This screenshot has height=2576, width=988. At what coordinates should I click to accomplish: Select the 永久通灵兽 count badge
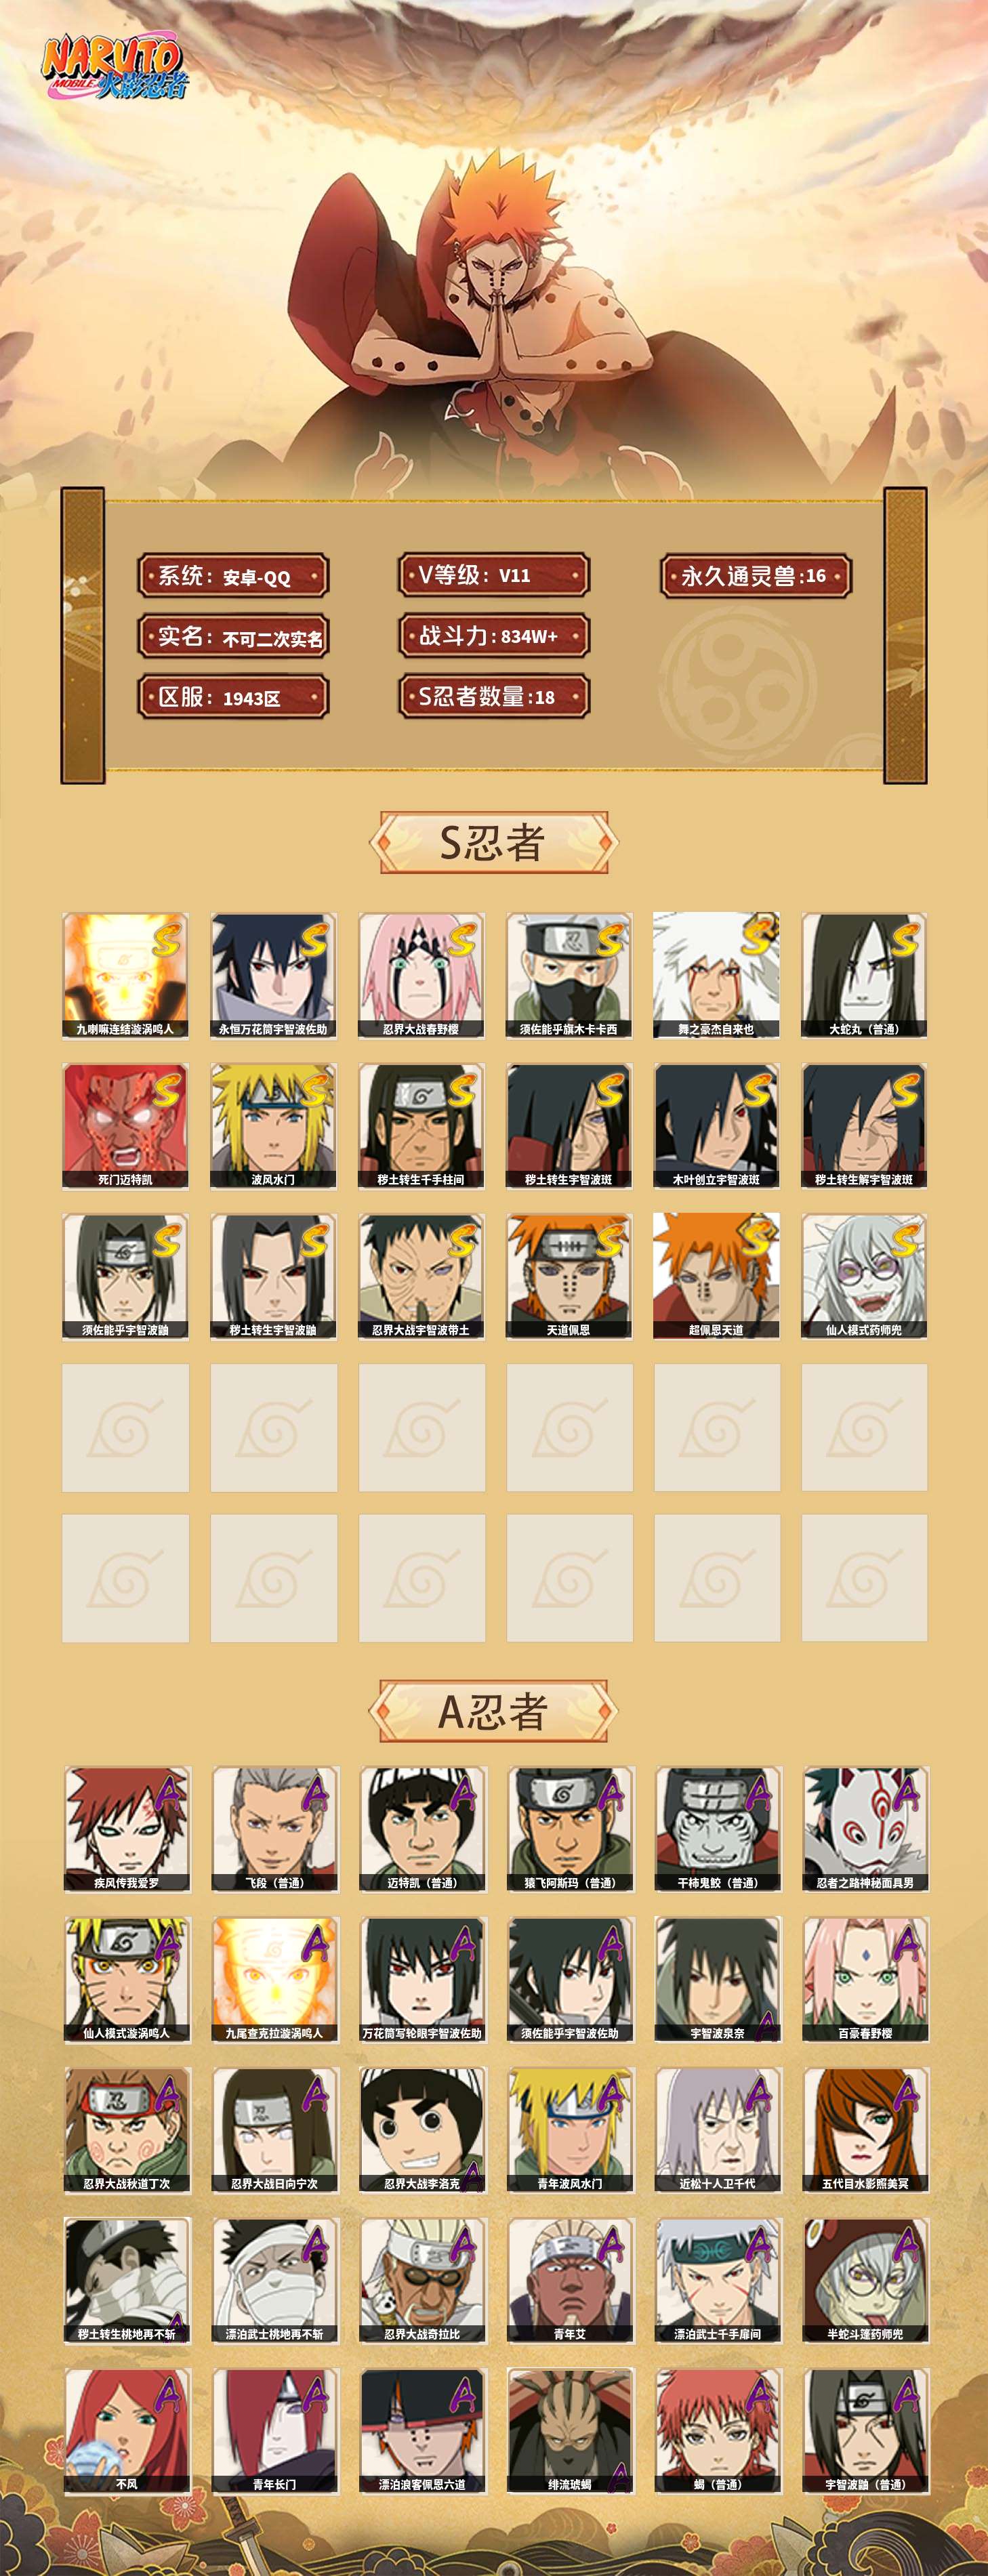coord(756,576)
